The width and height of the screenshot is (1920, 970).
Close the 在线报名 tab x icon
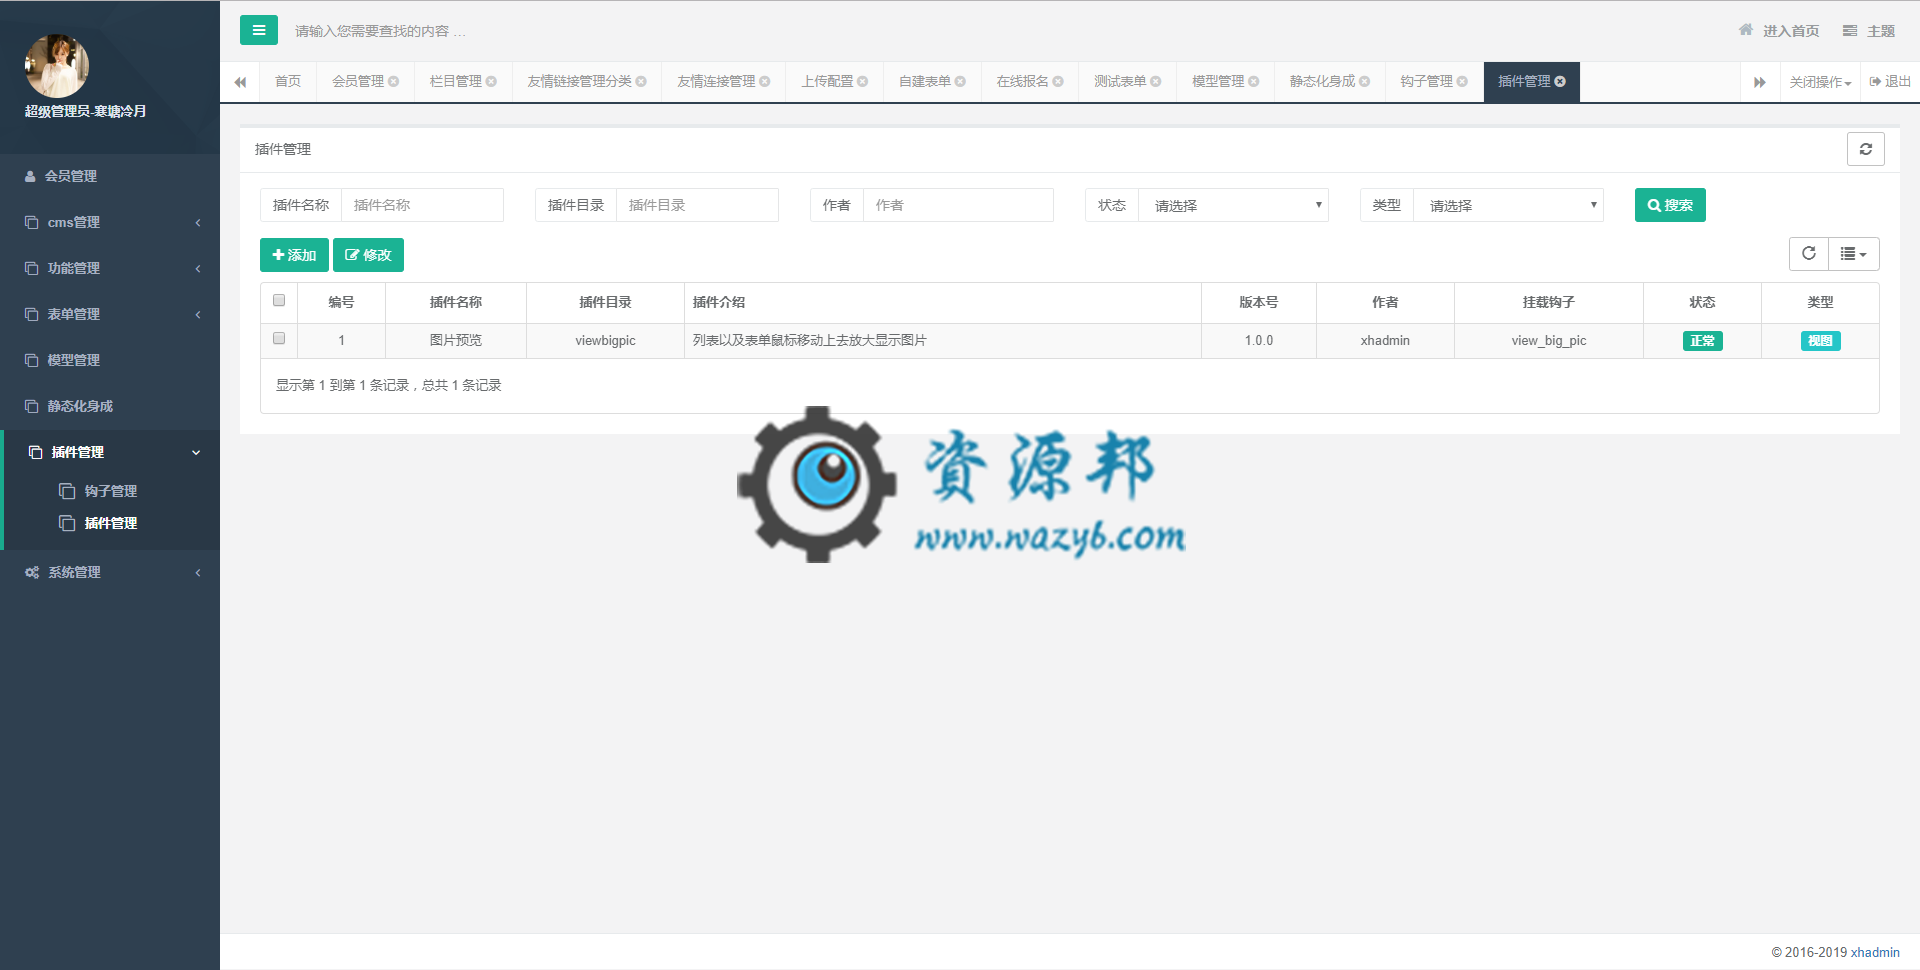coord(1058,81)
